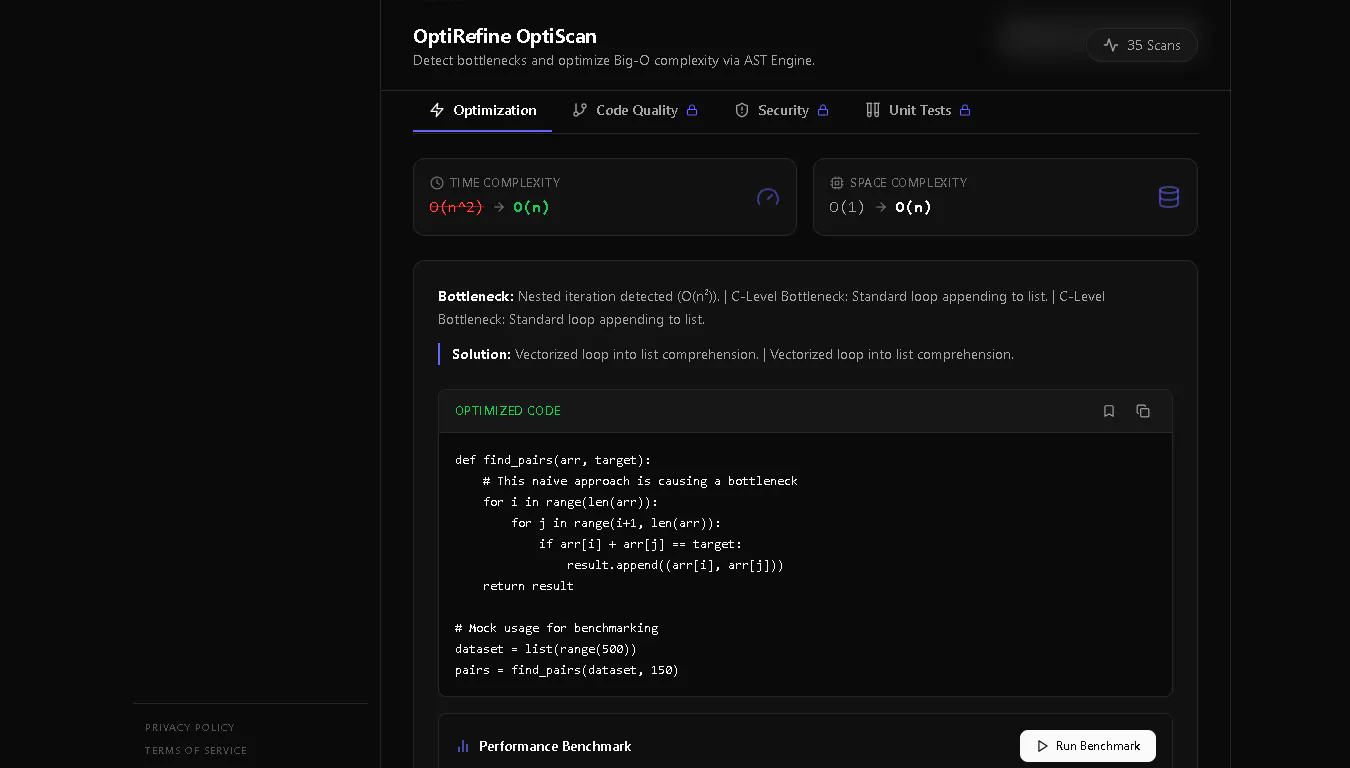1350x768 pixels.
Task: Click the '# Mock usage for benchmarking' comment
Action: [557, 628]
